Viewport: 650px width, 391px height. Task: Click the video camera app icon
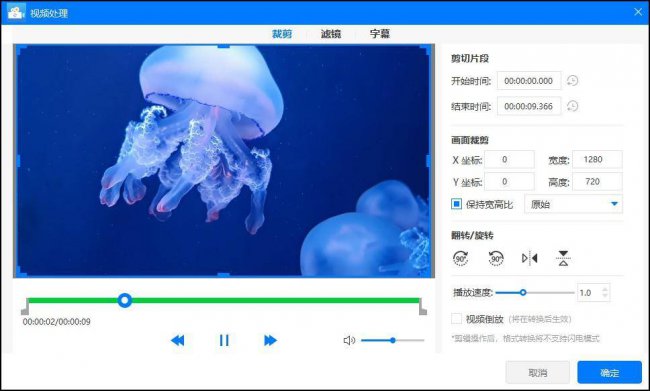[16, 12]
